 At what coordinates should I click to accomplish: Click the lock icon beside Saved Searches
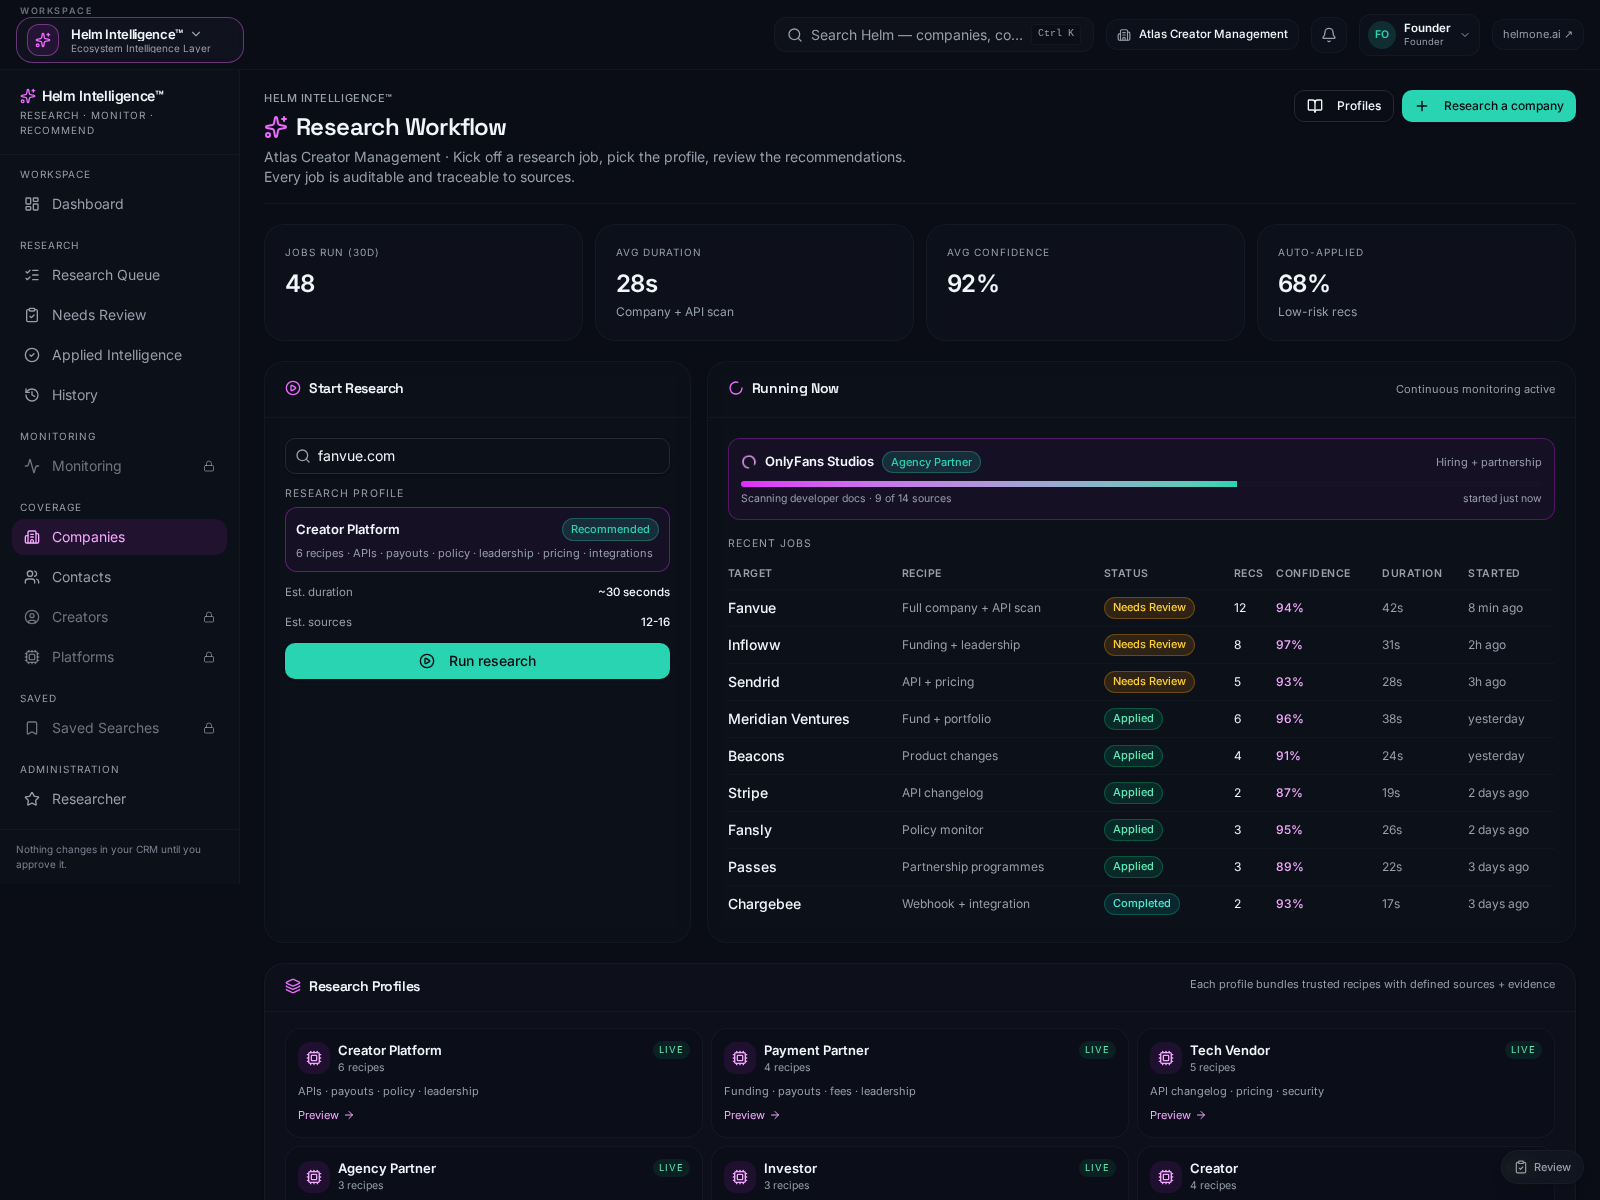[x=209, y=728]
